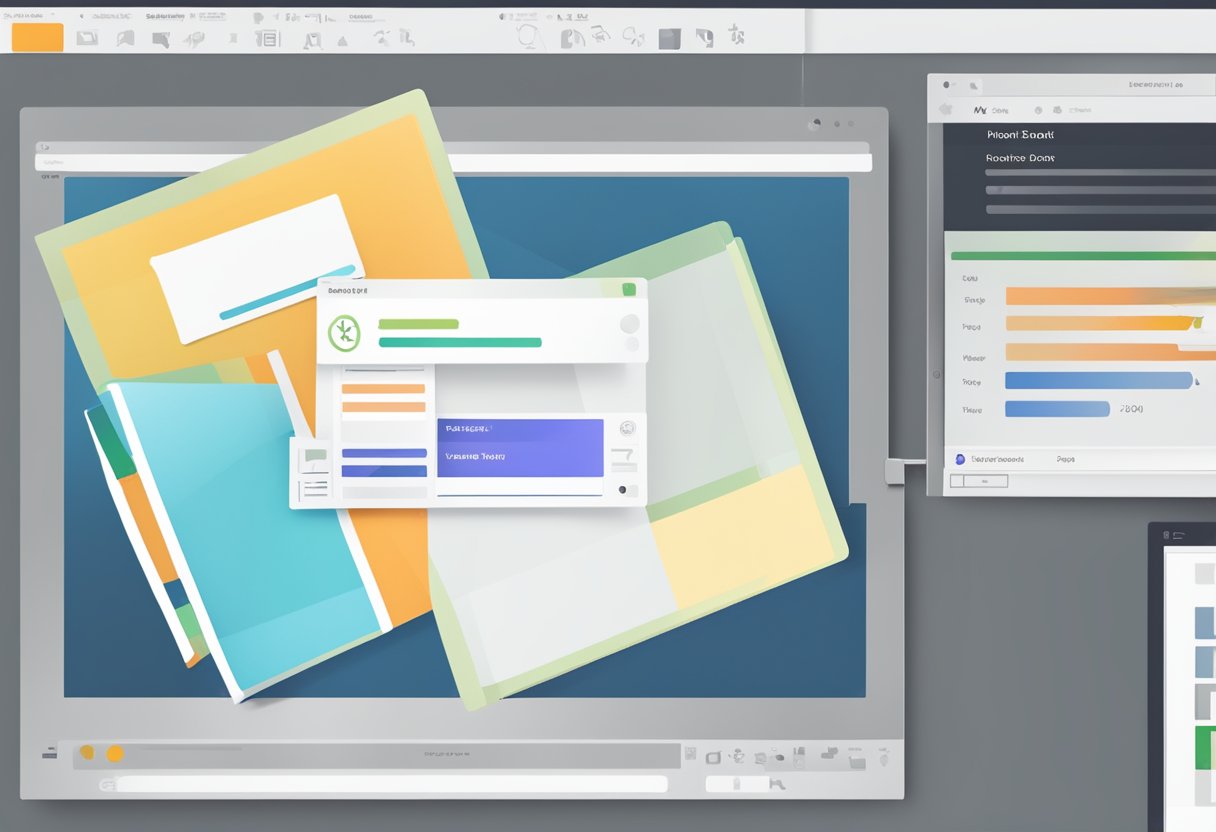Expand the longer blue bar row in right chart
Viewport: 1216px width, 832px height.
[1098, 380]
